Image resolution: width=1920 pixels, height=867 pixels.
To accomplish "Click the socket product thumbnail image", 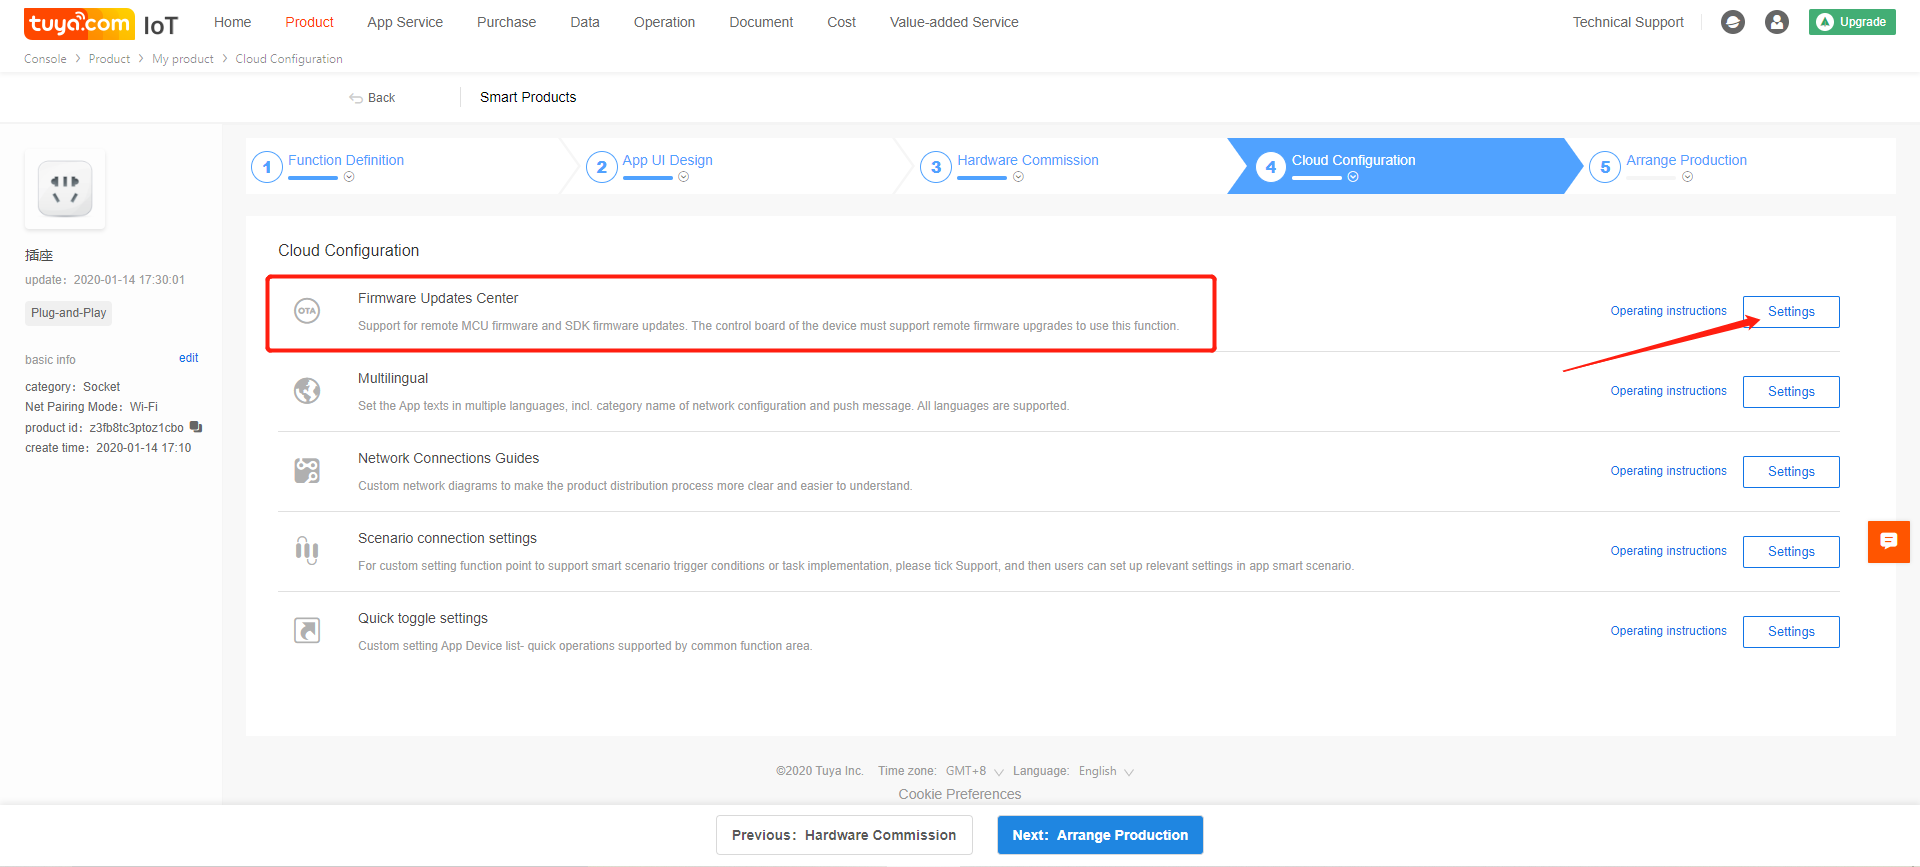I will [x=65, y=189].
